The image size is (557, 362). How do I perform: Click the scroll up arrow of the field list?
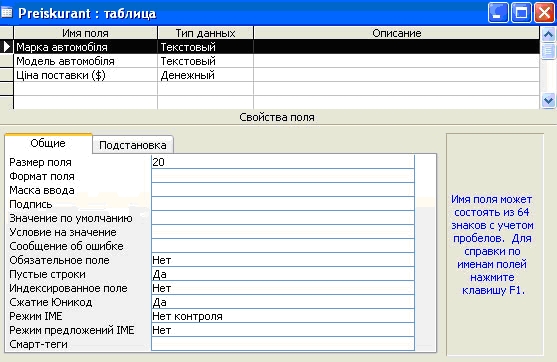click(x=548, y=34)
